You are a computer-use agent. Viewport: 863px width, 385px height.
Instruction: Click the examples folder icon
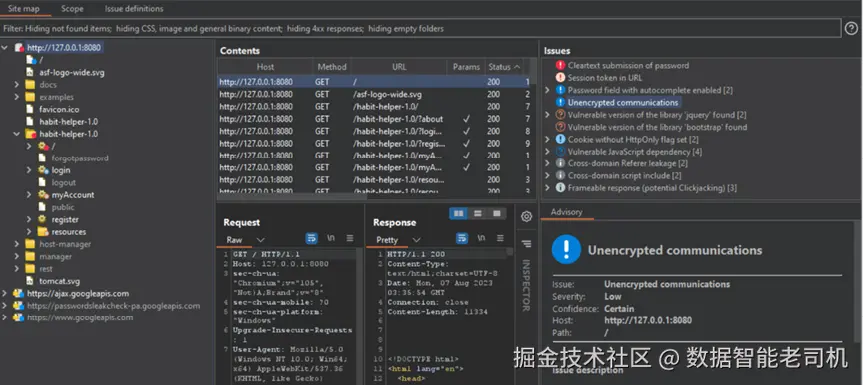30,97
